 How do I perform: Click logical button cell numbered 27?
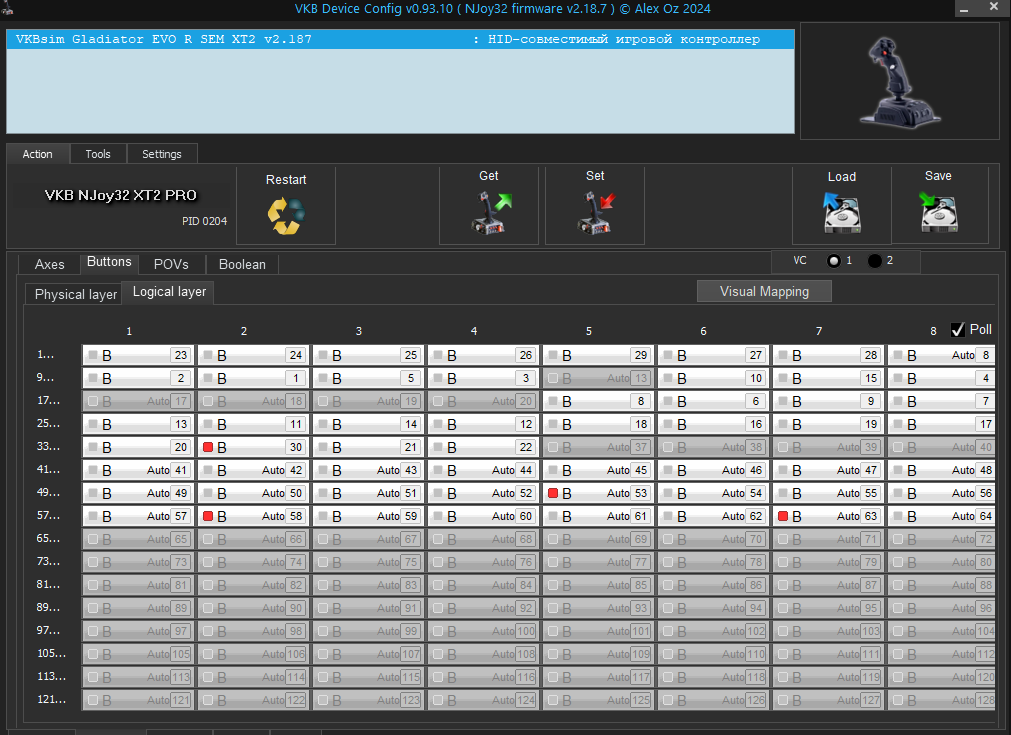[713, 355]
